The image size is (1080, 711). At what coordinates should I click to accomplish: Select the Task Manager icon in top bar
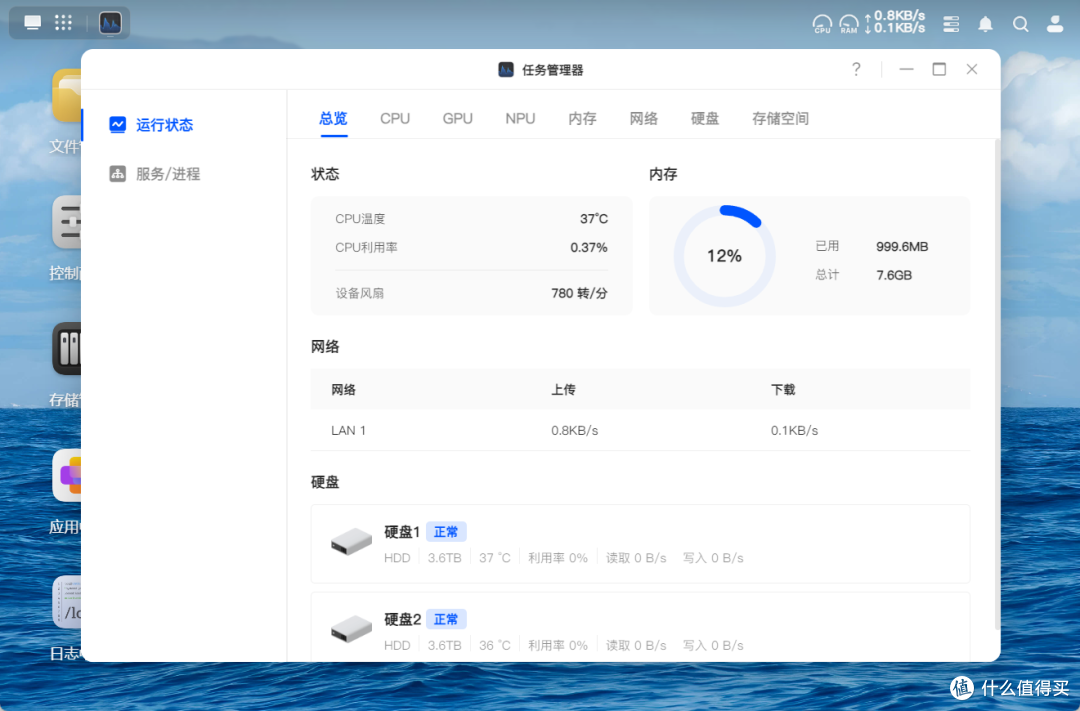tap(110, 23)
